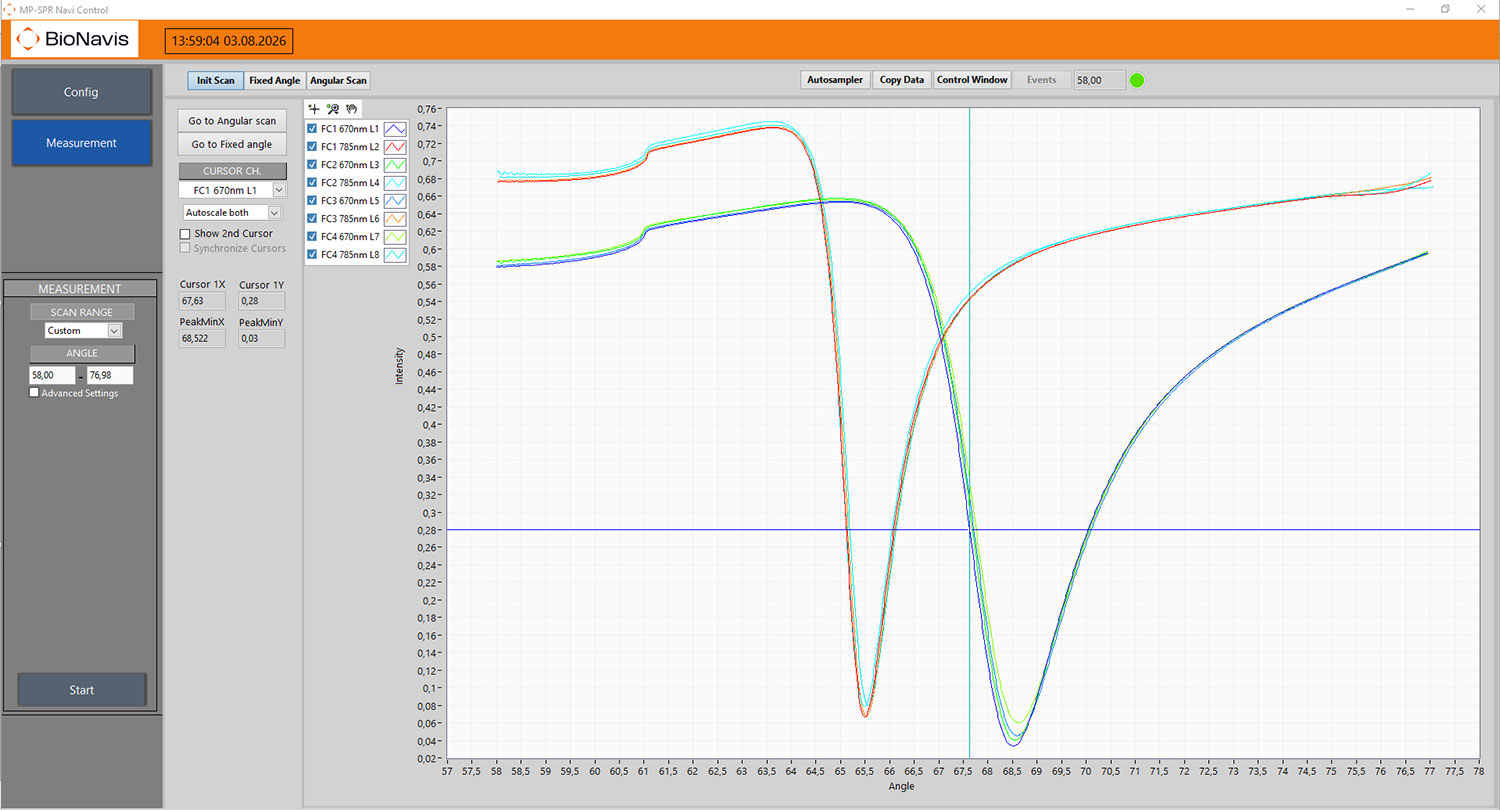1500x810 pixels.
Task: Click the Go to Fixed angle button
Action: [232, 144]
